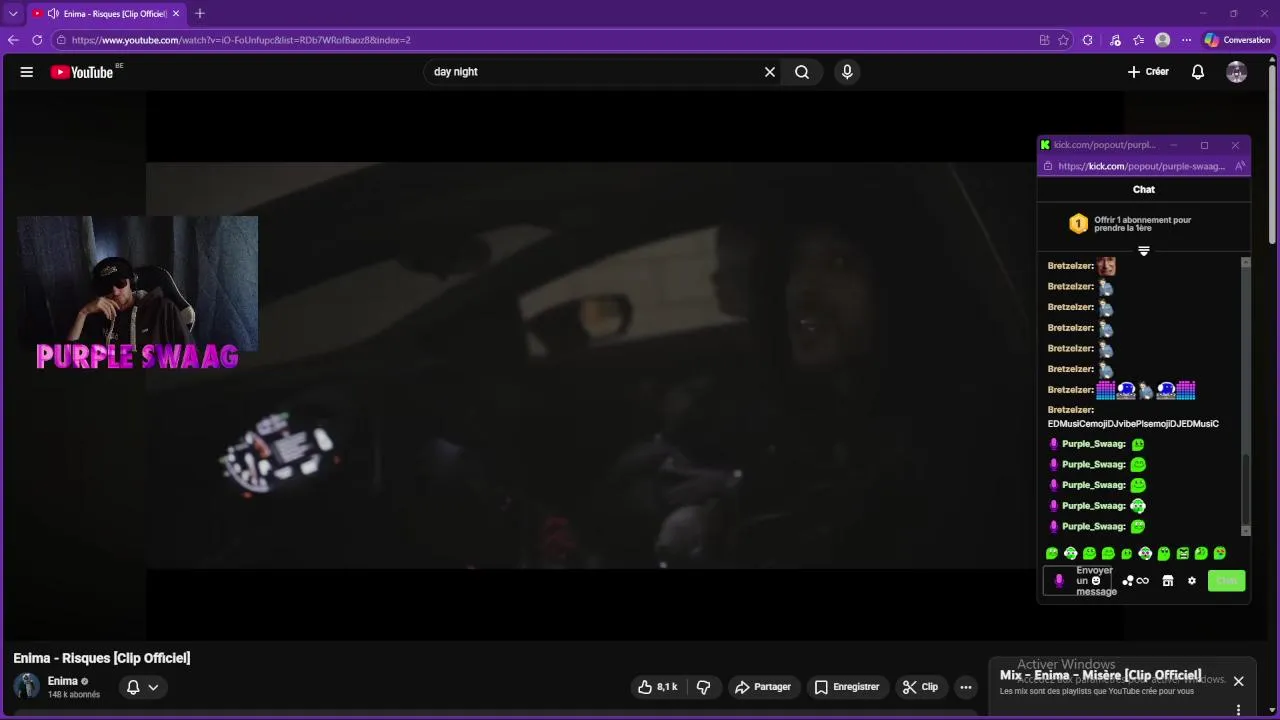Screen dimensions: 1280x720
Task: Open Purple_Swaag identity badge in chat input
Action: pyautogui.click(x=1059, y=581)
